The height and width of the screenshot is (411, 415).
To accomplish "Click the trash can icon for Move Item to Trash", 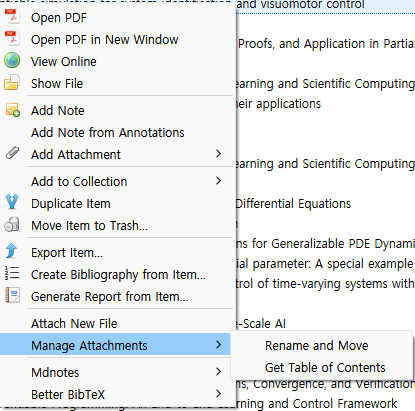I will (x=12, y=224).
